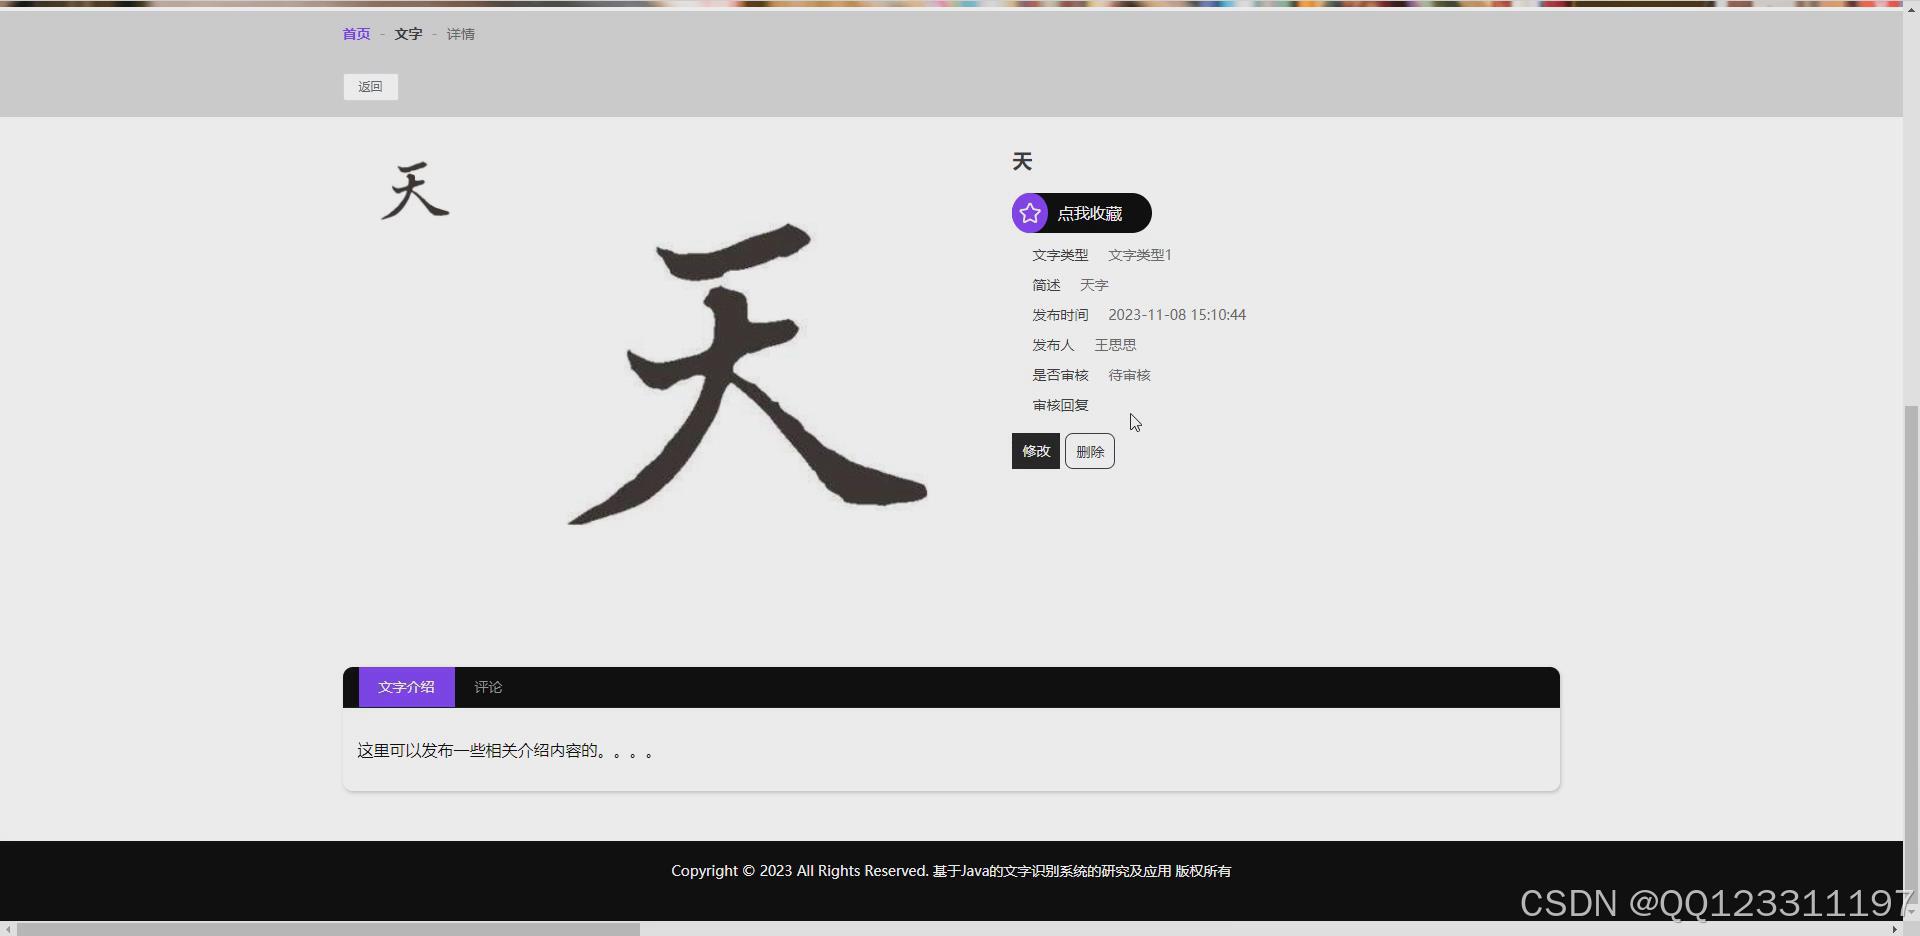Select the 待审核 review status text
This screenshot has height=936, width=1920.
coord(1129,375)
